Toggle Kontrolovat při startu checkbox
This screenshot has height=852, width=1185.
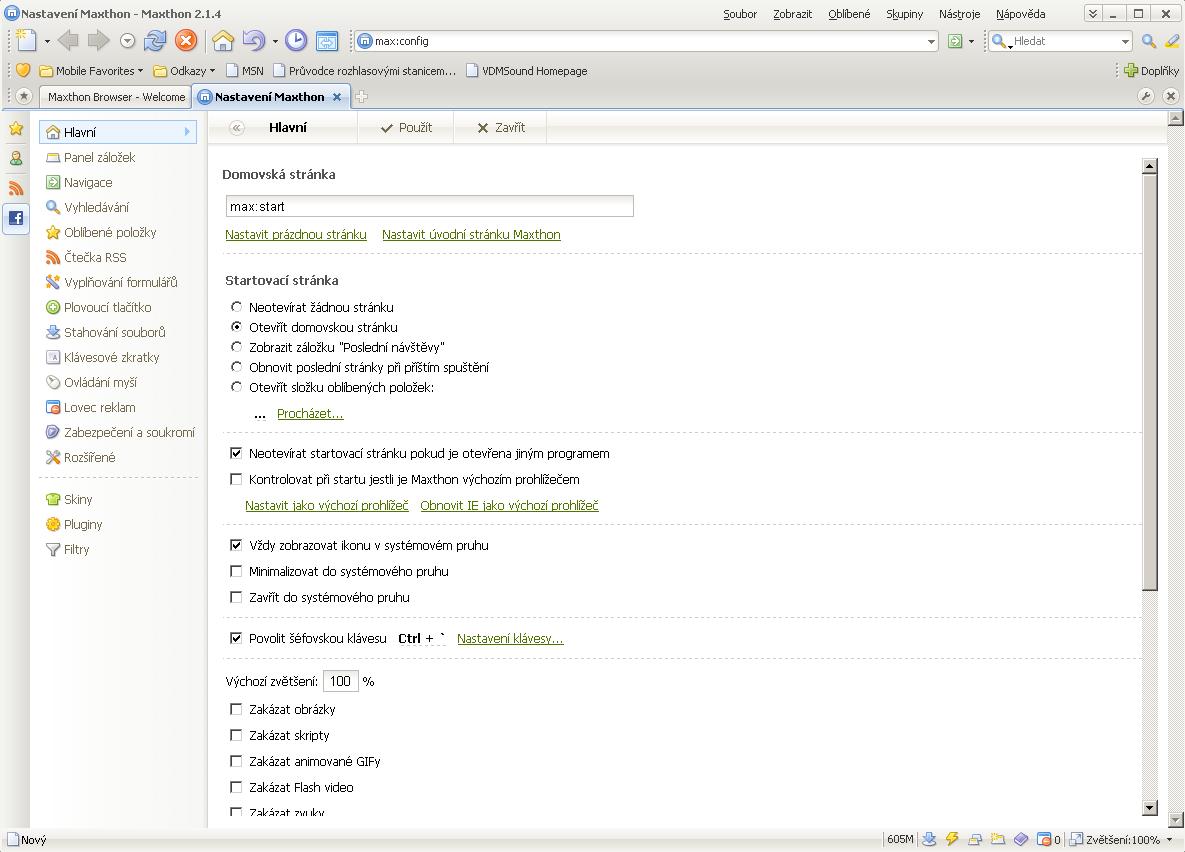tap(236, 479)
